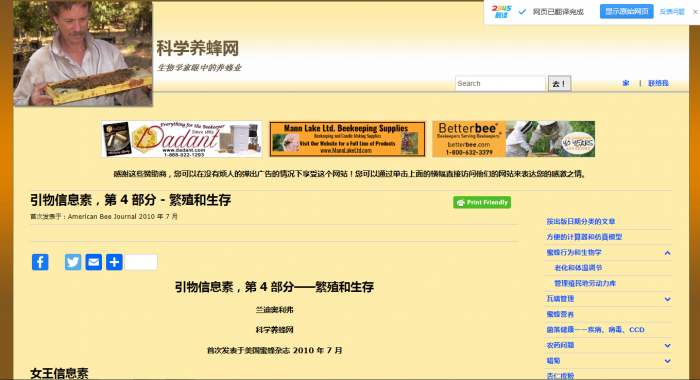700x380 pixels.
Task: Open the Mann Lake Ltd. banner
Action: (x=347, y=139)
